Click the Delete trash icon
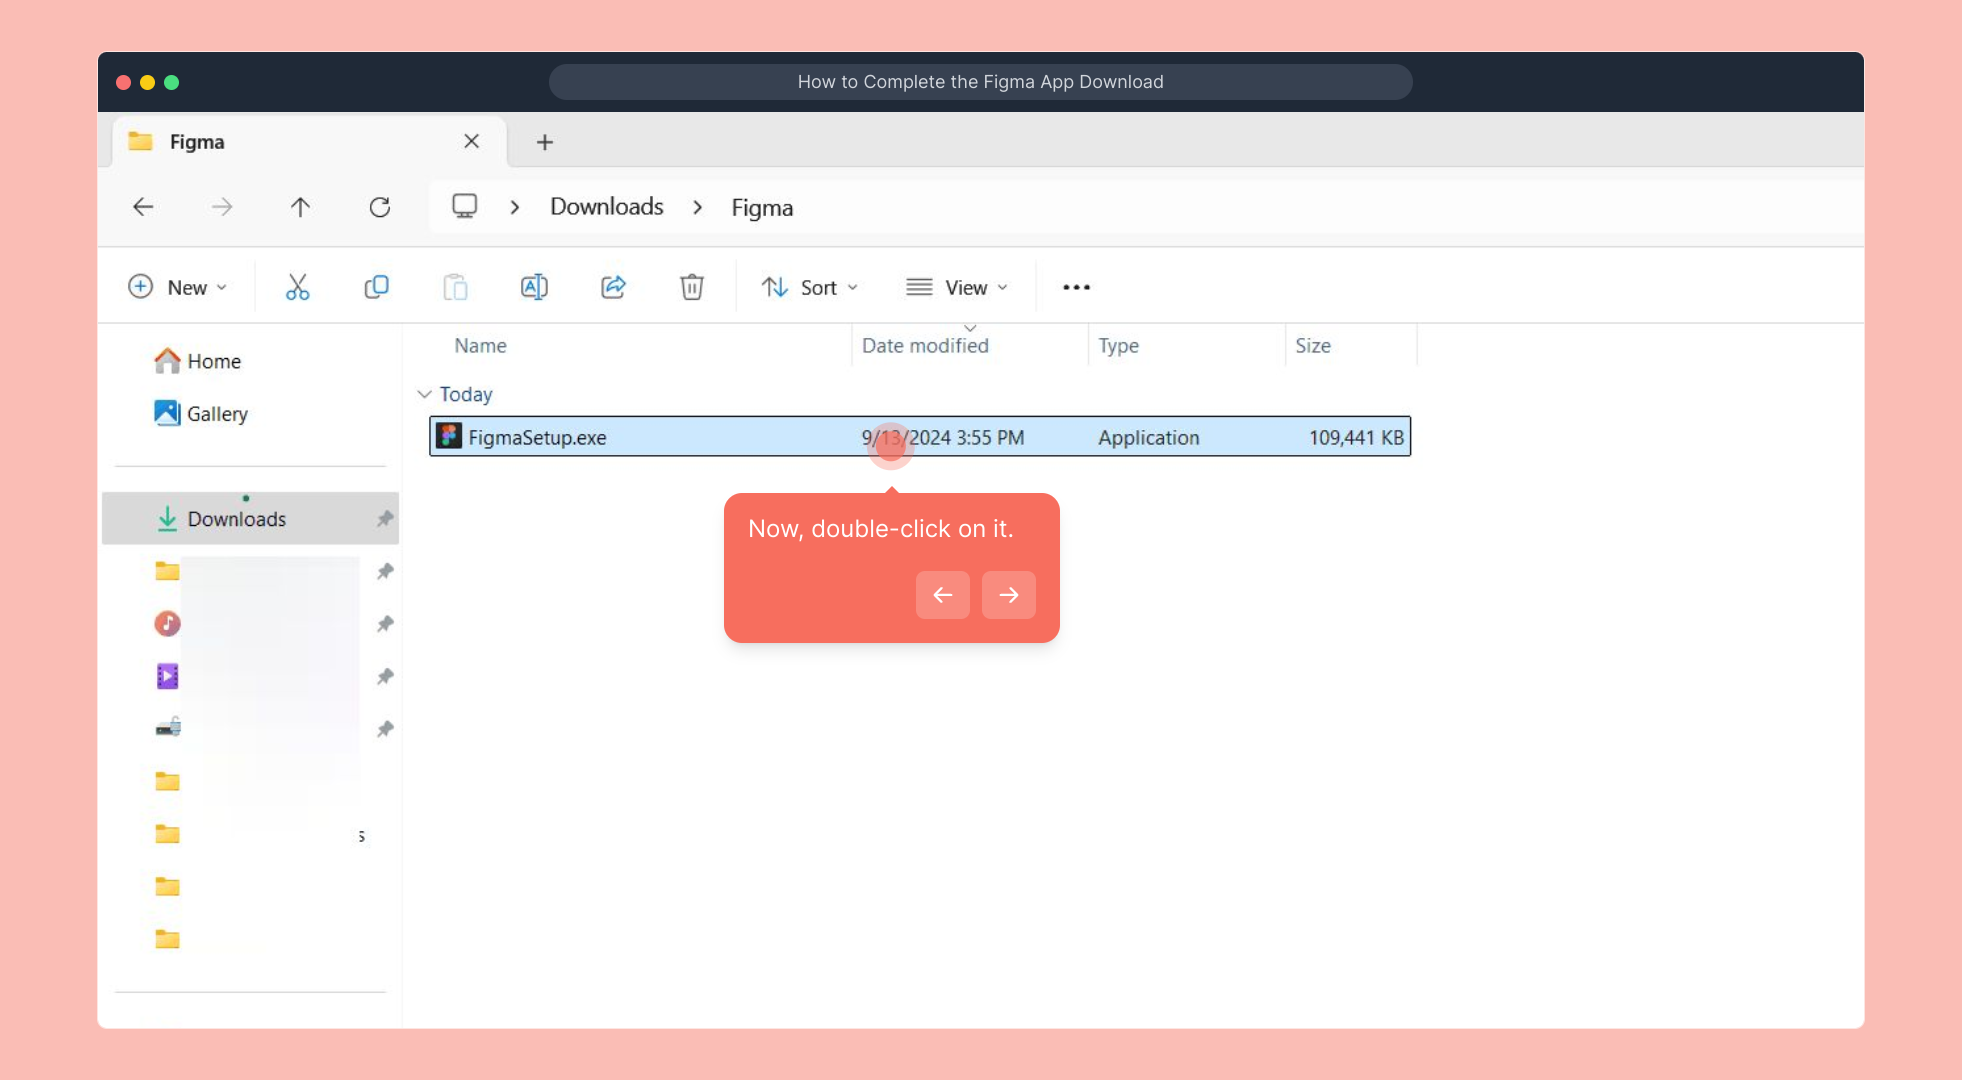The image size is (1962, 1080). [691, 287]
